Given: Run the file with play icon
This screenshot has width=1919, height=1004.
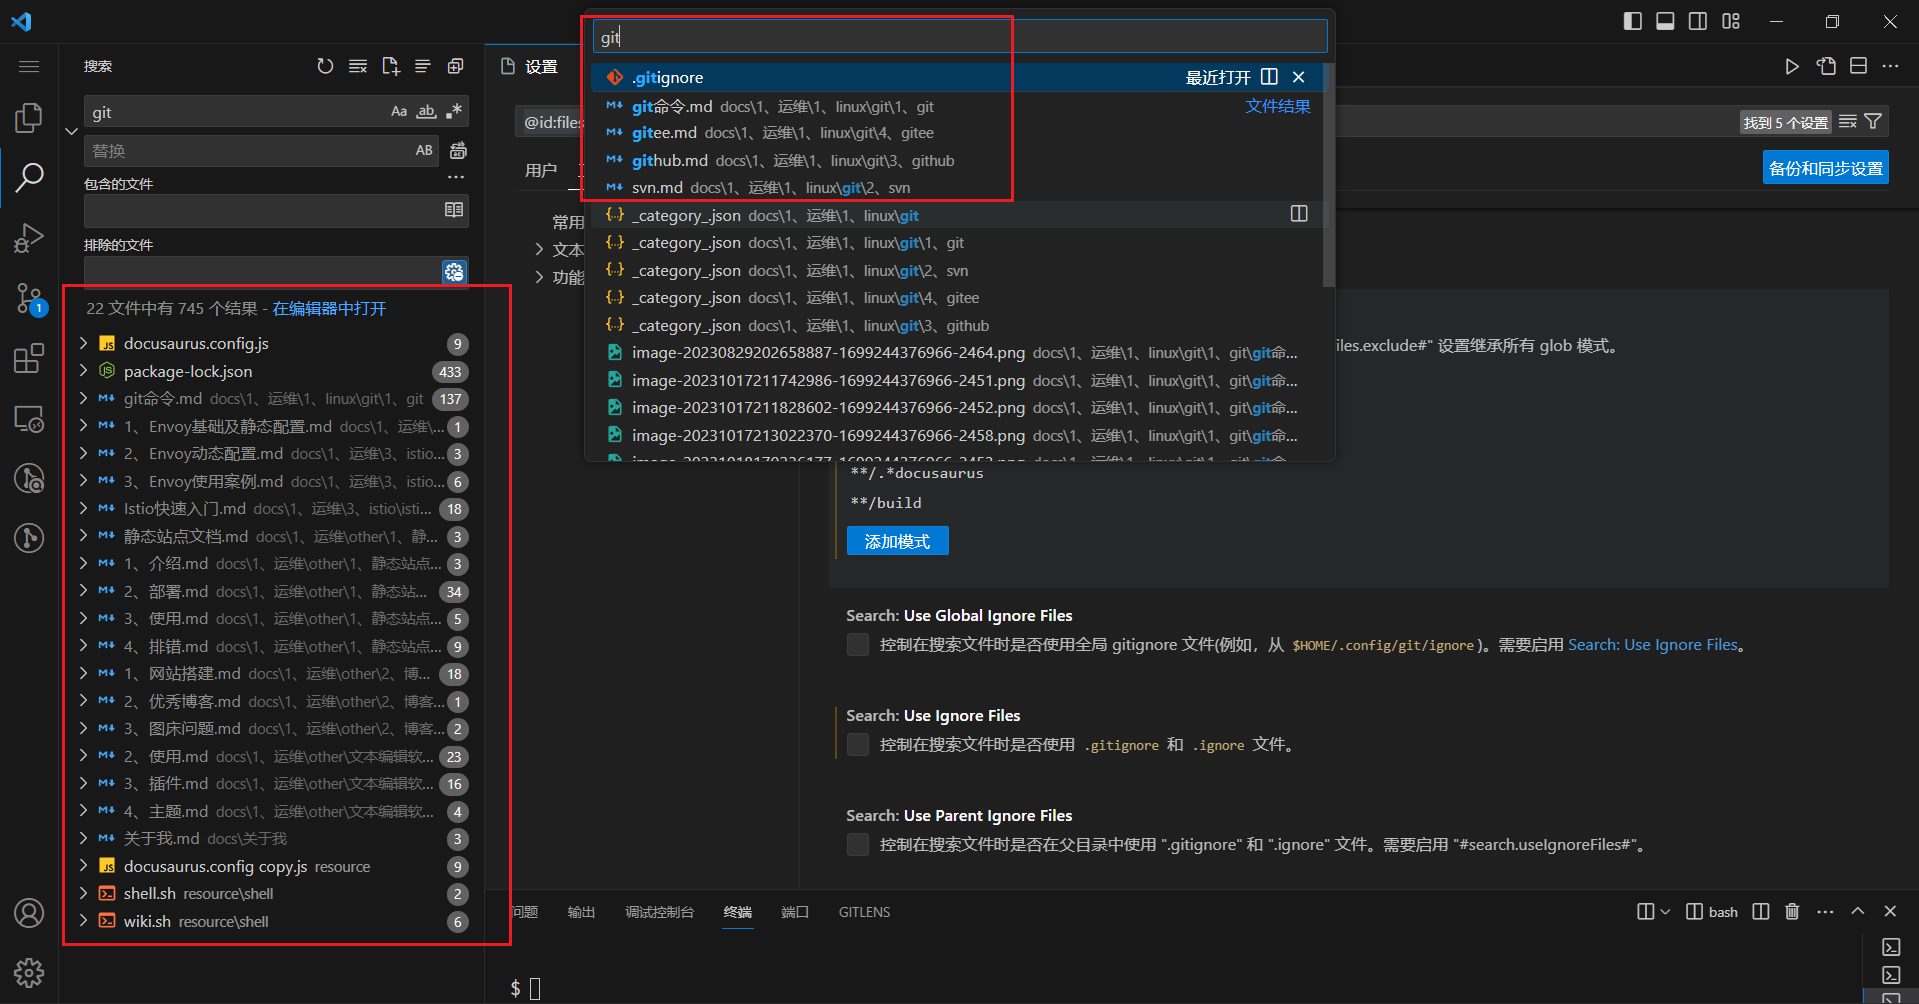Looking at the screenshot, I should click(x=1792, y=66).
